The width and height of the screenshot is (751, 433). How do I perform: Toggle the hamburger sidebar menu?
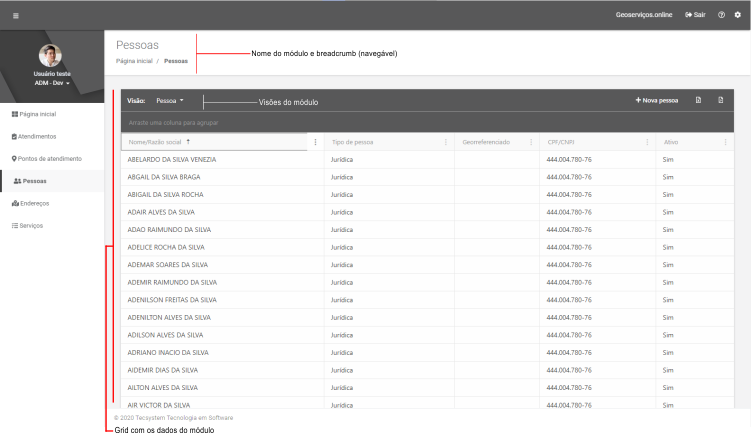(15, 15)
